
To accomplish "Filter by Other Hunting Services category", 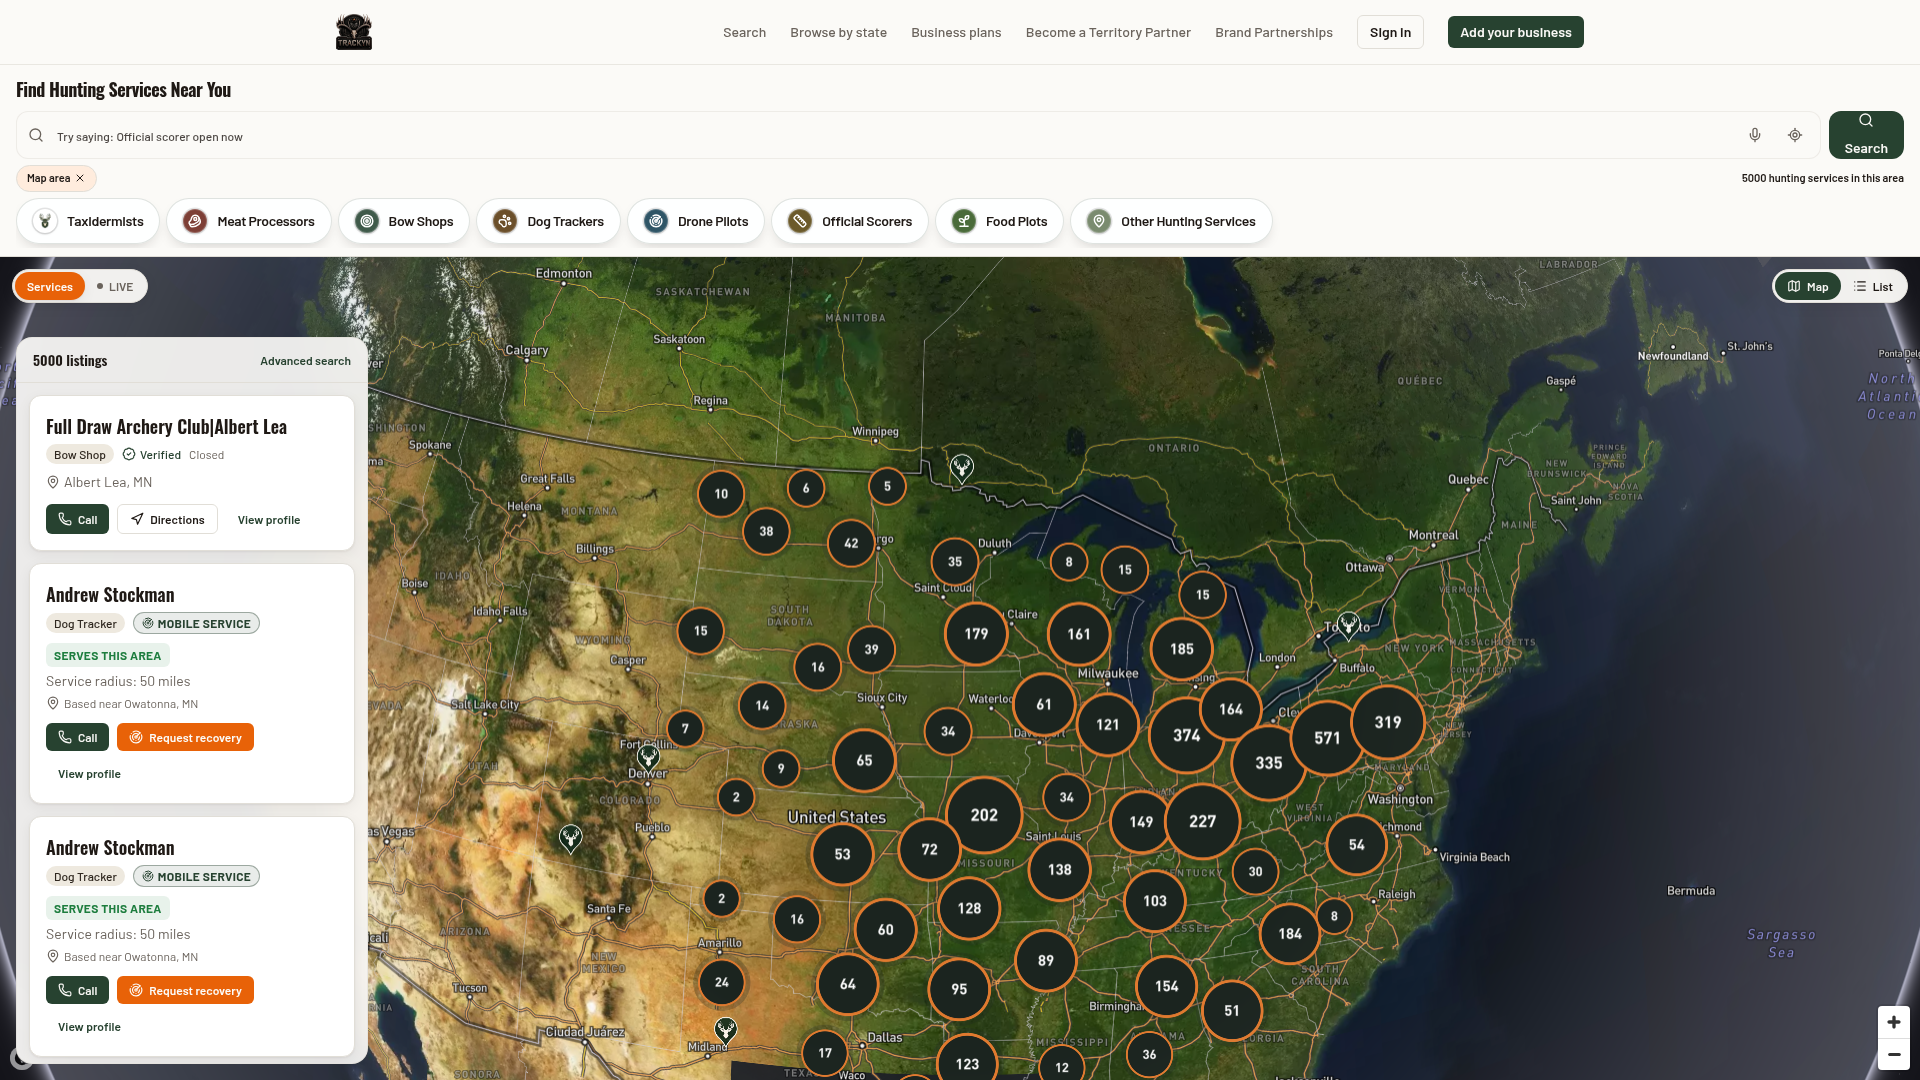I will [1171, 221].
